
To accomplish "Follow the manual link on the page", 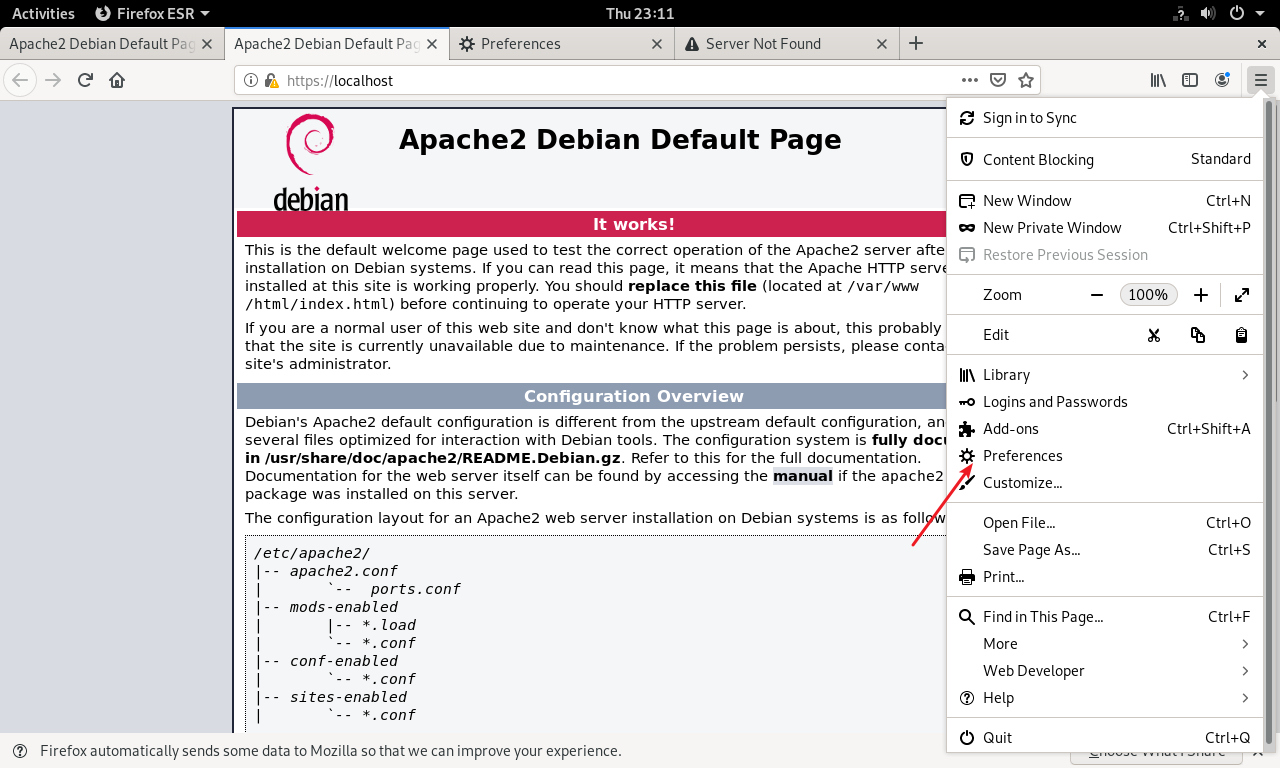I will [x=802, y=476].
